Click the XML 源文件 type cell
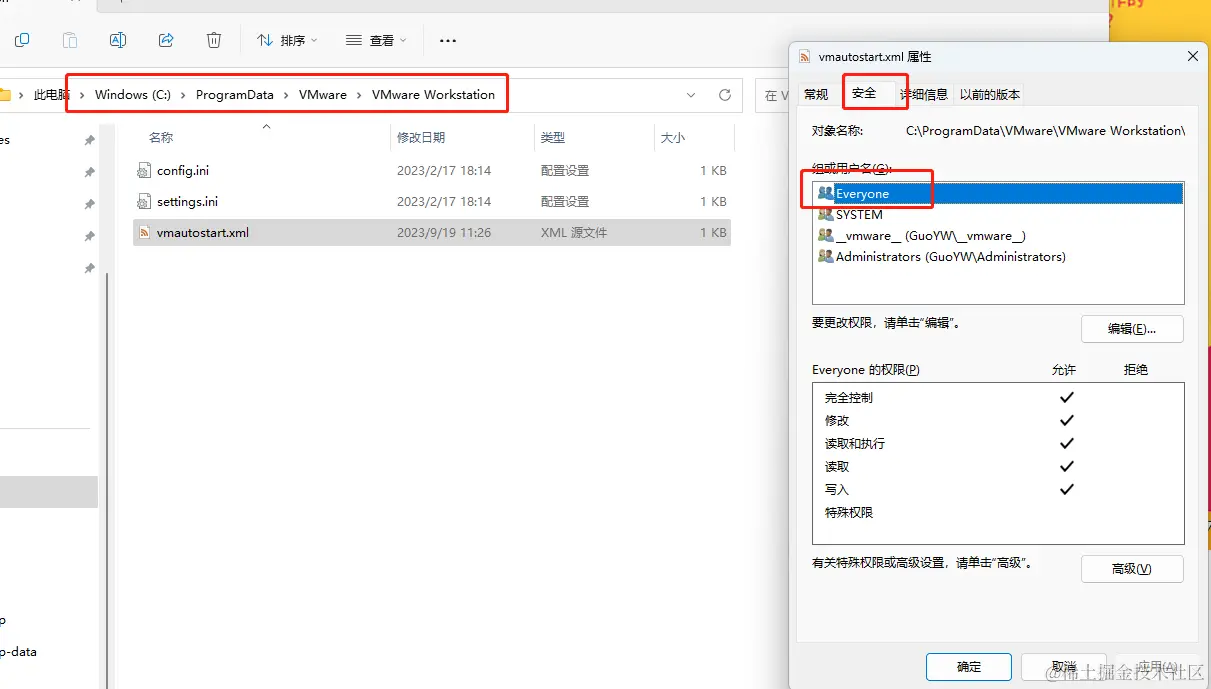 (574, 233)
